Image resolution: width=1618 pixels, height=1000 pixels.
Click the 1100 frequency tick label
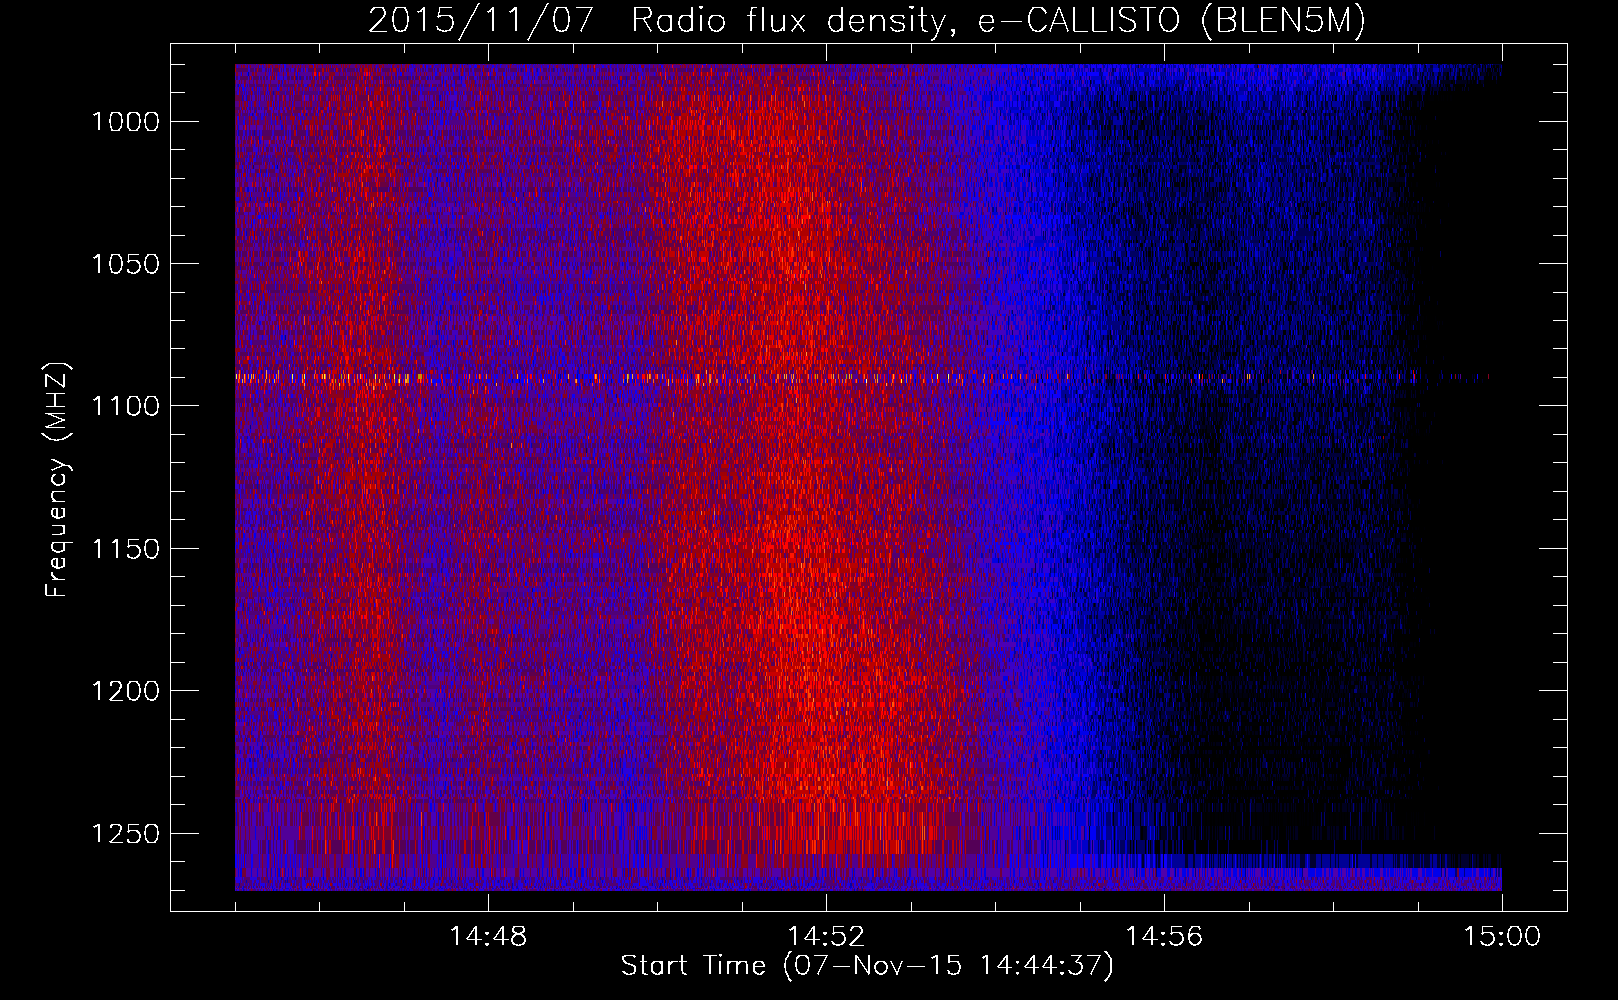pyautogui.click(x=125, y=406)
